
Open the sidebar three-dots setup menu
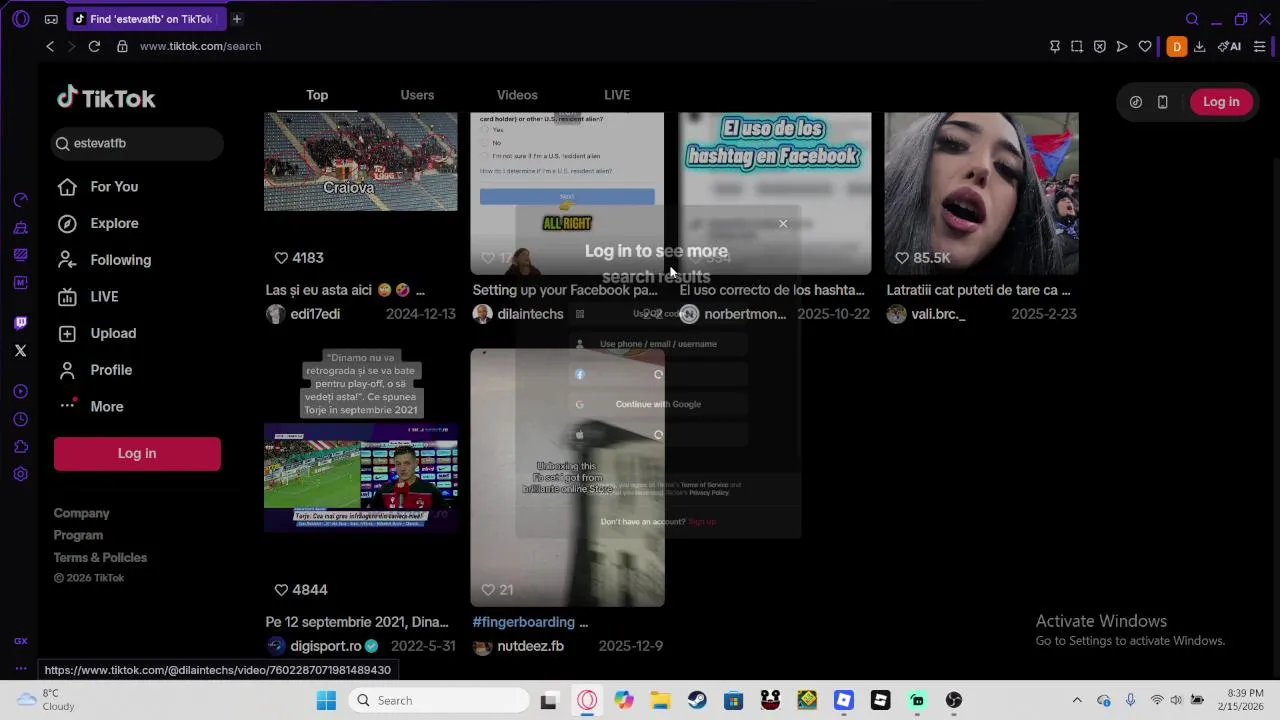20,668
